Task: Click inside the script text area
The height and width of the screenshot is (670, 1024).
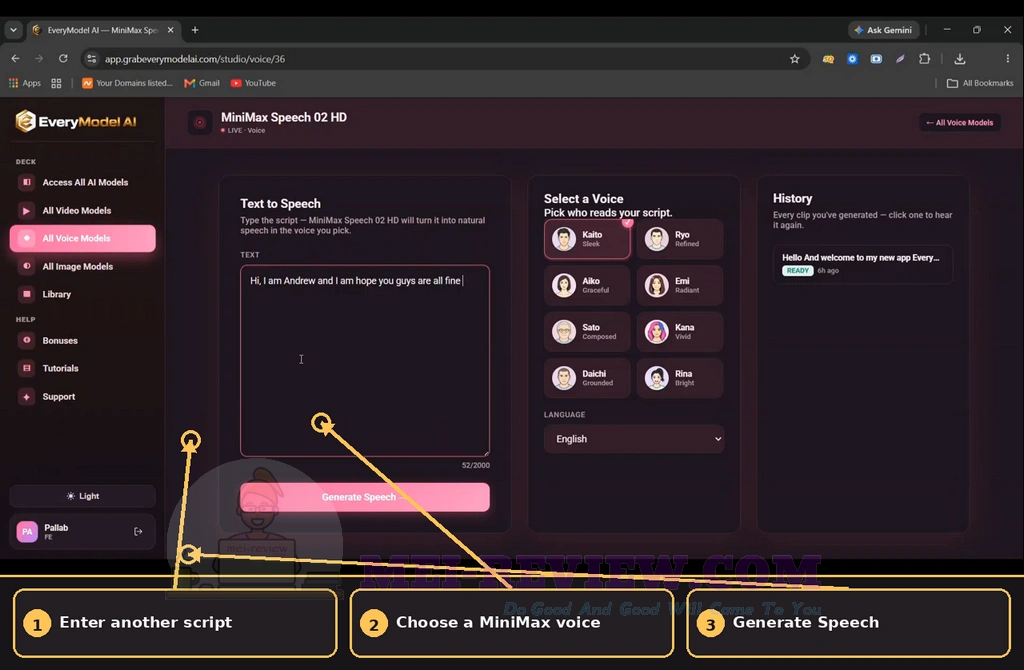Action: [x=364, y=360]
